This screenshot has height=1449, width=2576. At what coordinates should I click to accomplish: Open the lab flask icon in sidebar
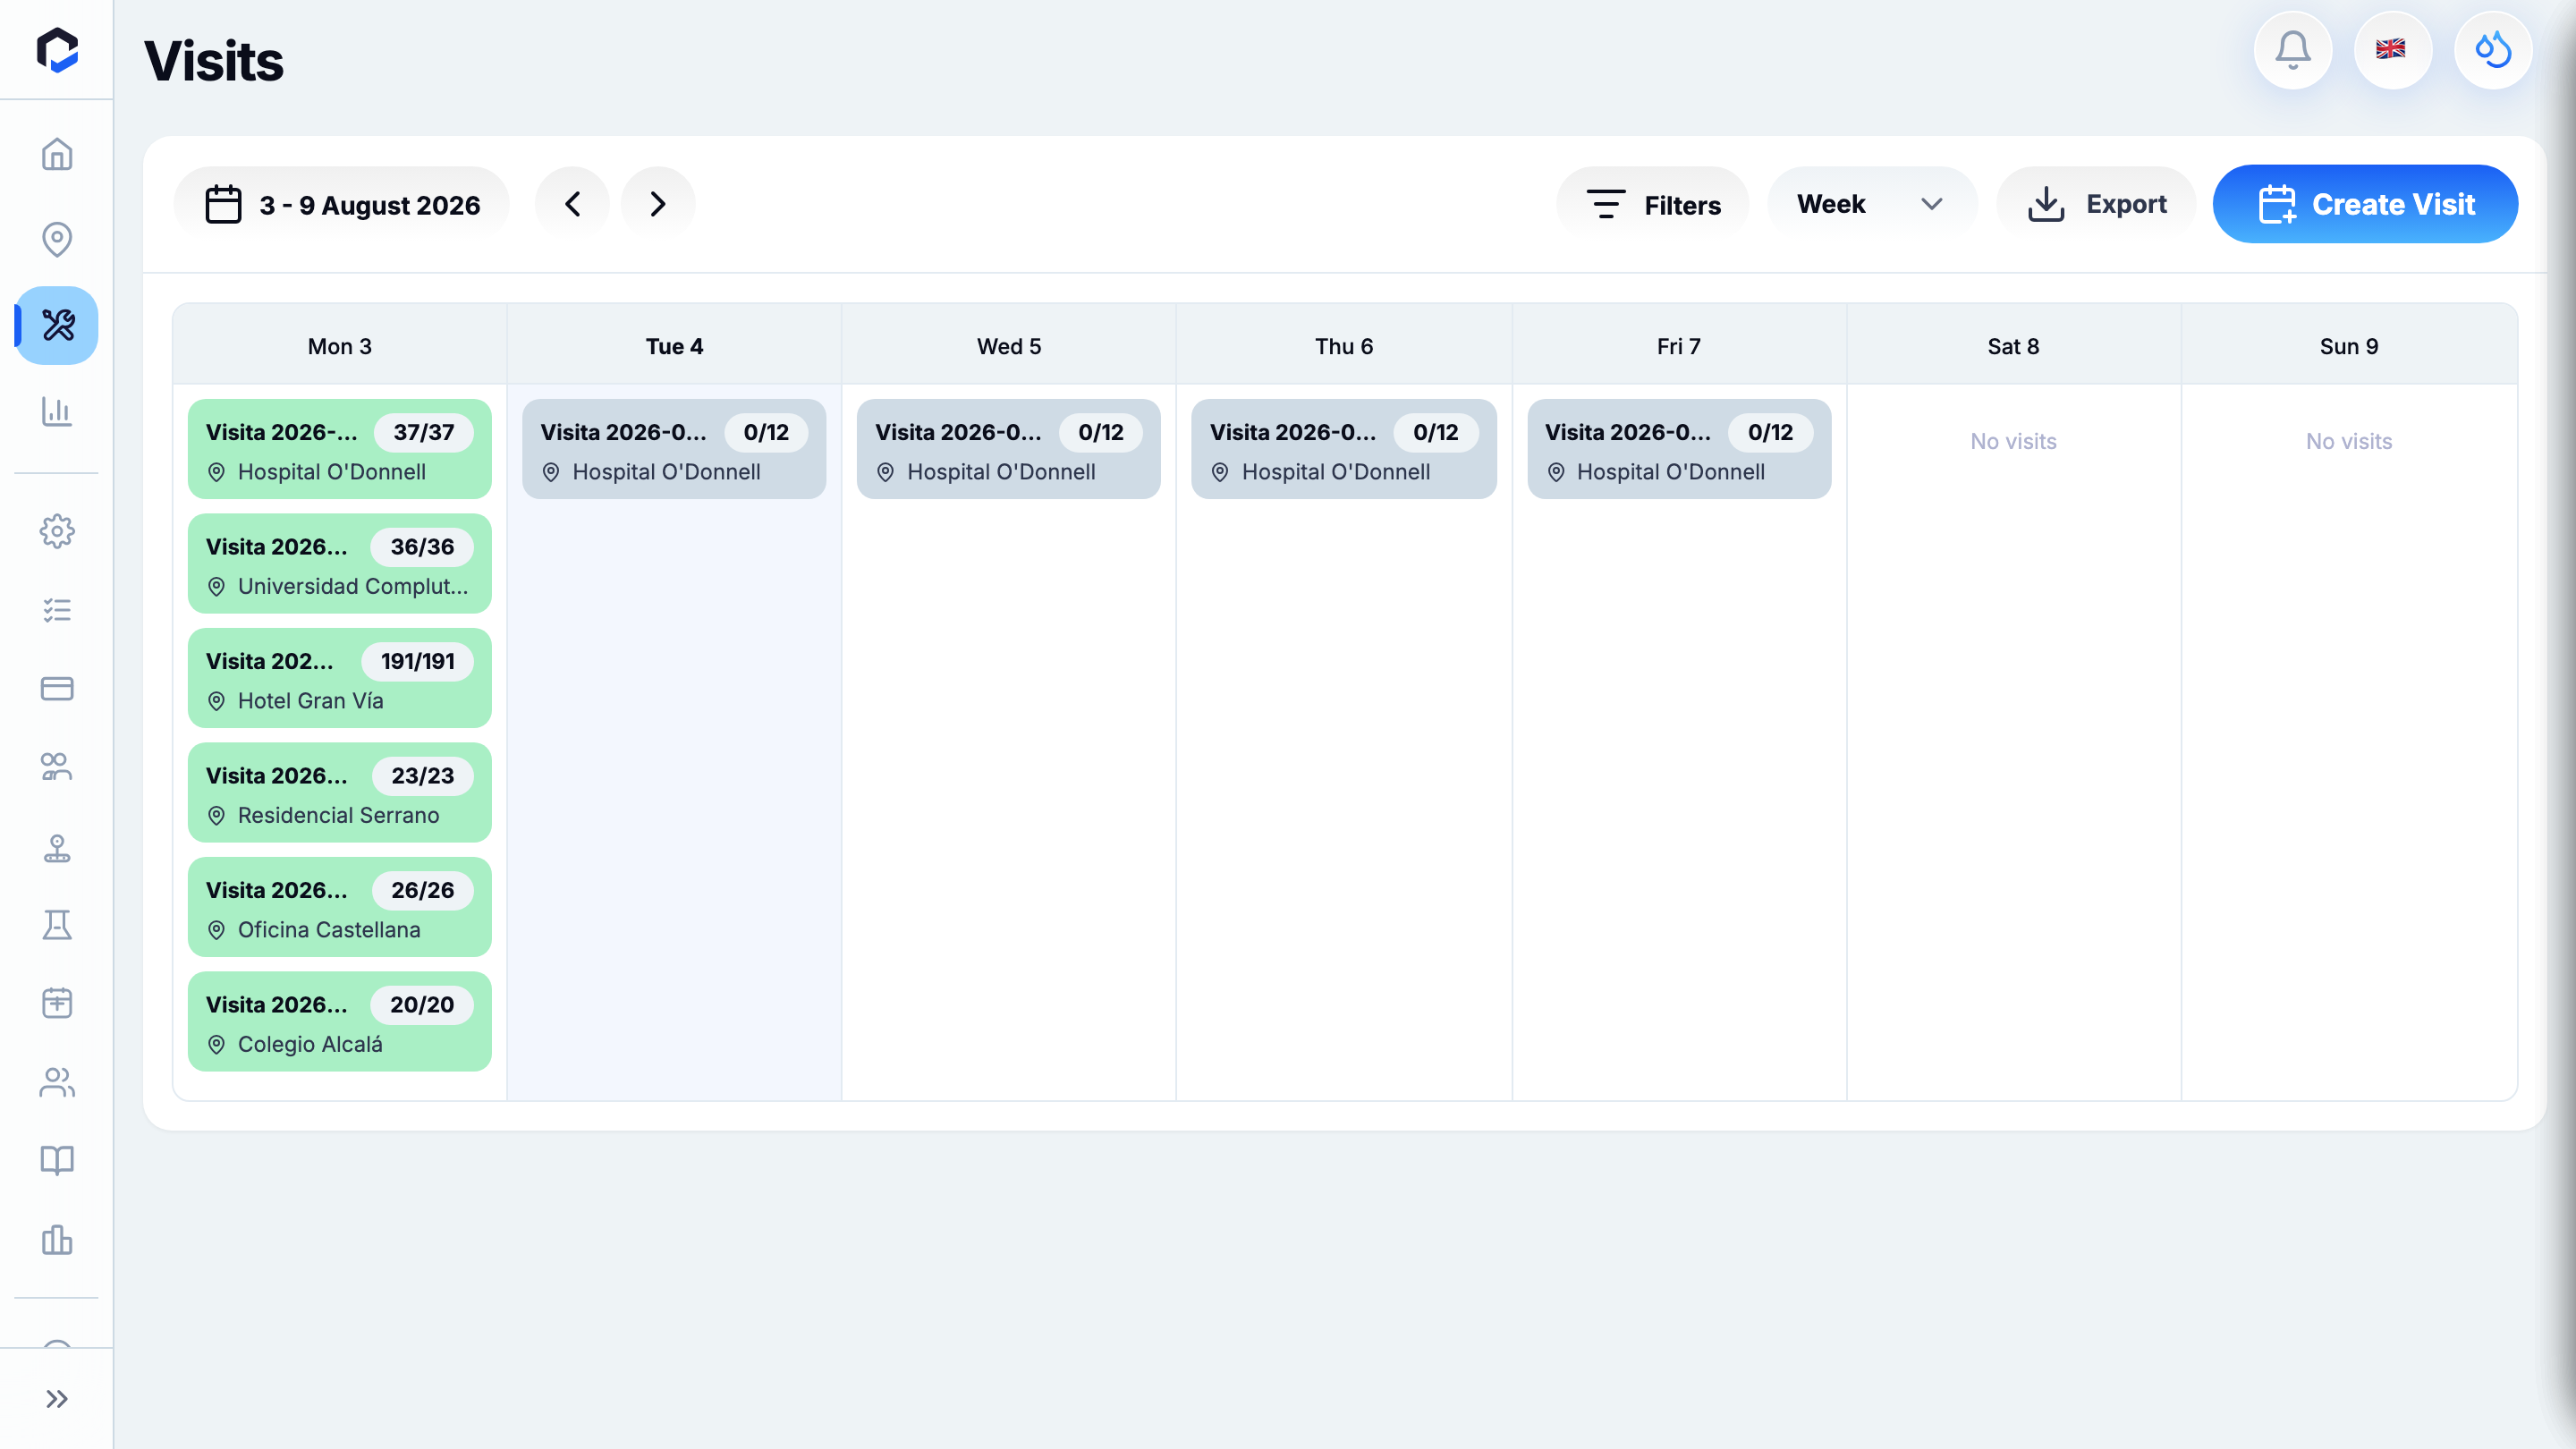57,925
